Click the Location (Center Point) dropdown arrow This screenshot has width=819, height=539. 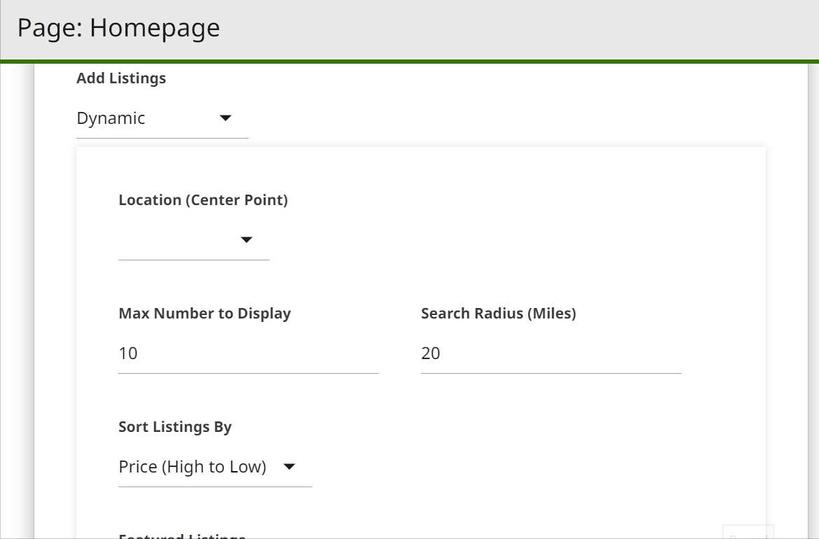click(x=246, y=240)
